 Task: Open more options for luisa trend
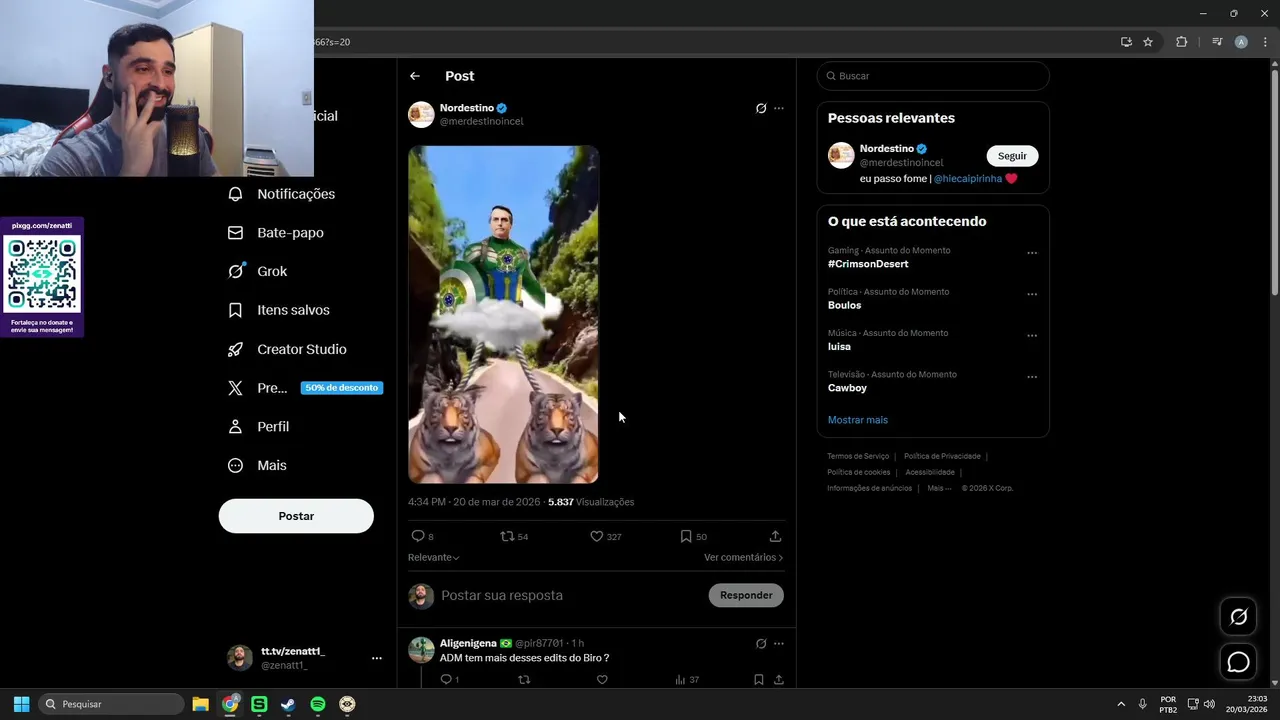point(1032,336)
